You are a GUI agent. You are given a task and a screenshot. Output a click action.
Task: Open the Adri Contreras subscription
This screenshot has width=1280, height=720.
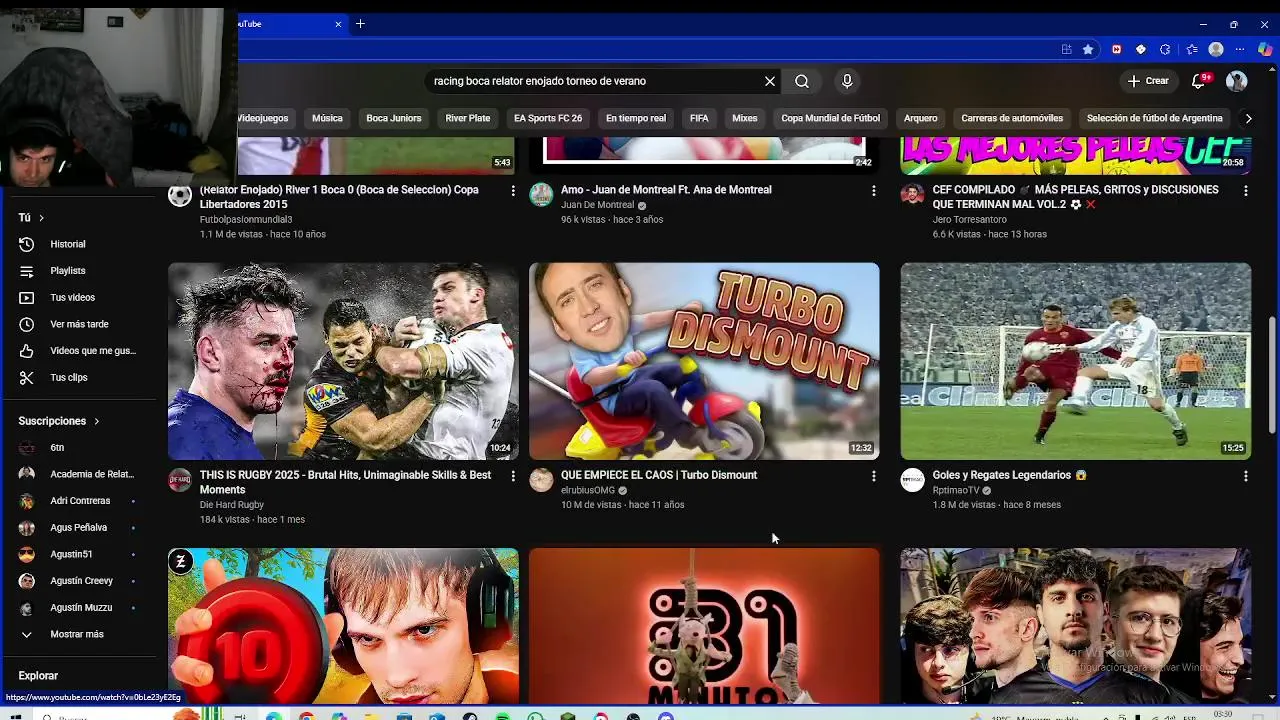click(x=78, y=501)
